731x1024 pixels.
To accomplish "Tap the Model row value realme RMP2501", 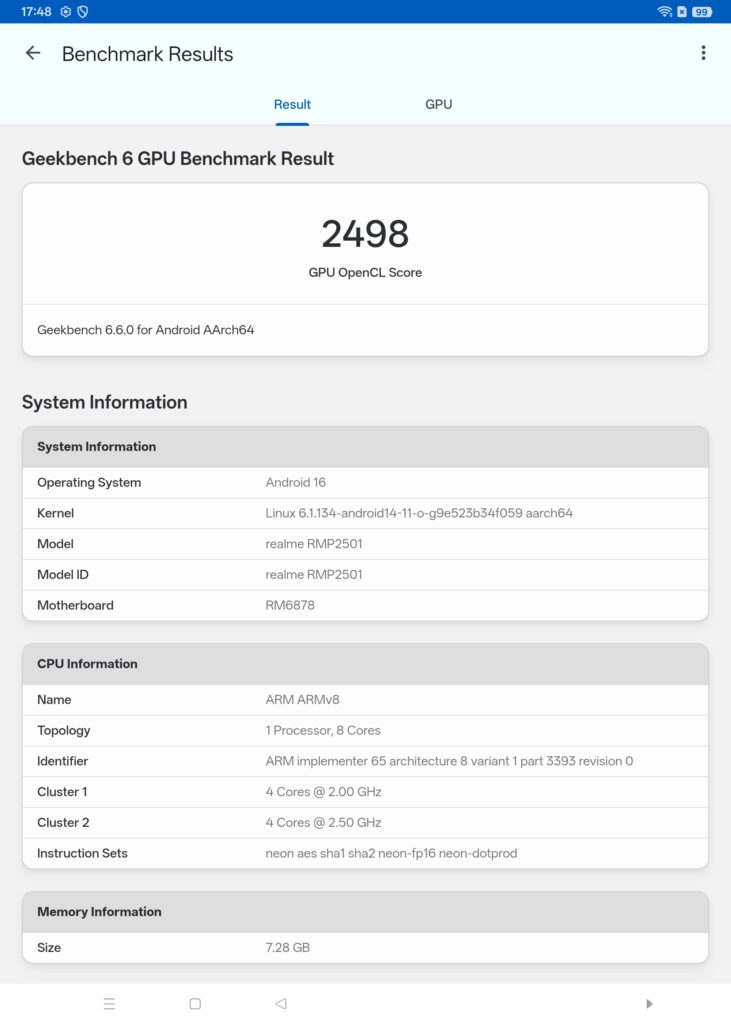I will [314, 544].
